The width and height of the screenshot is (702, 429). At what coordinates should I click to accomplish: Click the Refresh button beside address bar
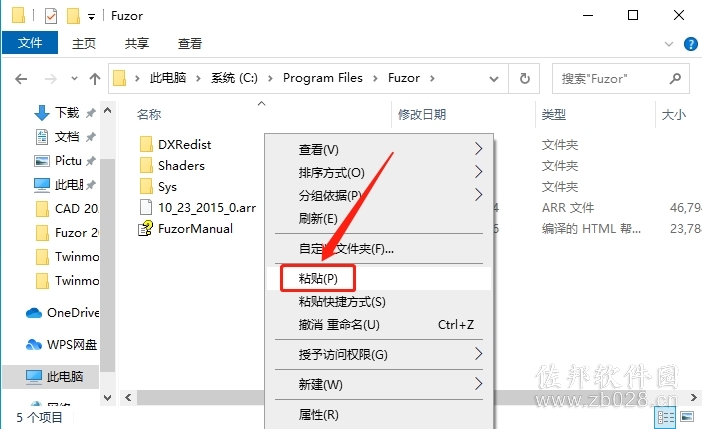click(x=524, y=79)
